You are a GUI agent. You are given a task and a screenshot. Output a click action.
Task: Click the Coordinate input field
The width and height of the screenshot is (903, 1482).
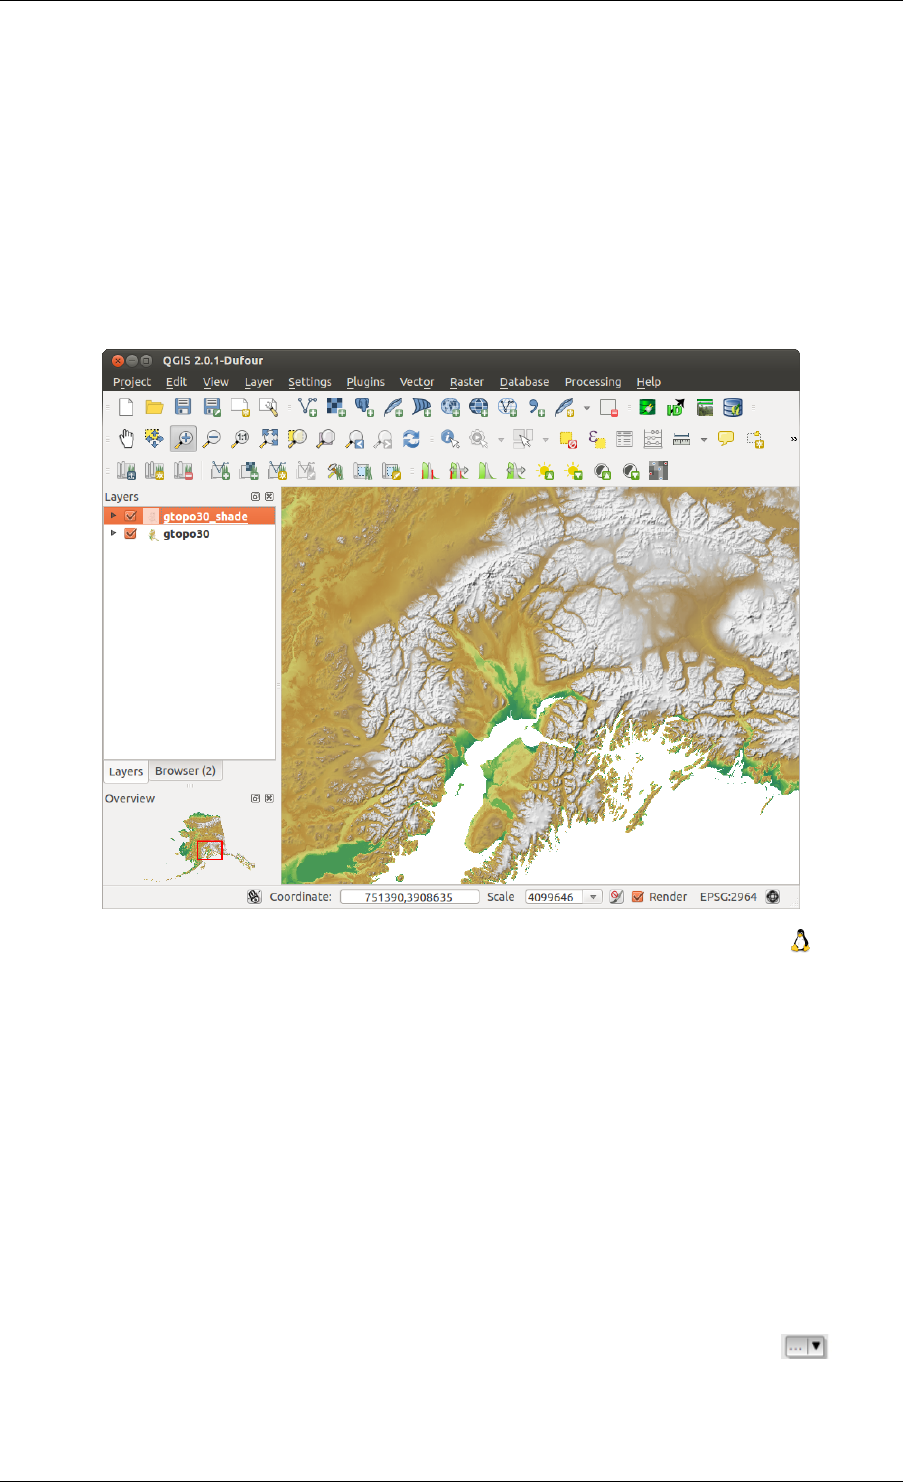pyautogui.click(x=409, y=897)
